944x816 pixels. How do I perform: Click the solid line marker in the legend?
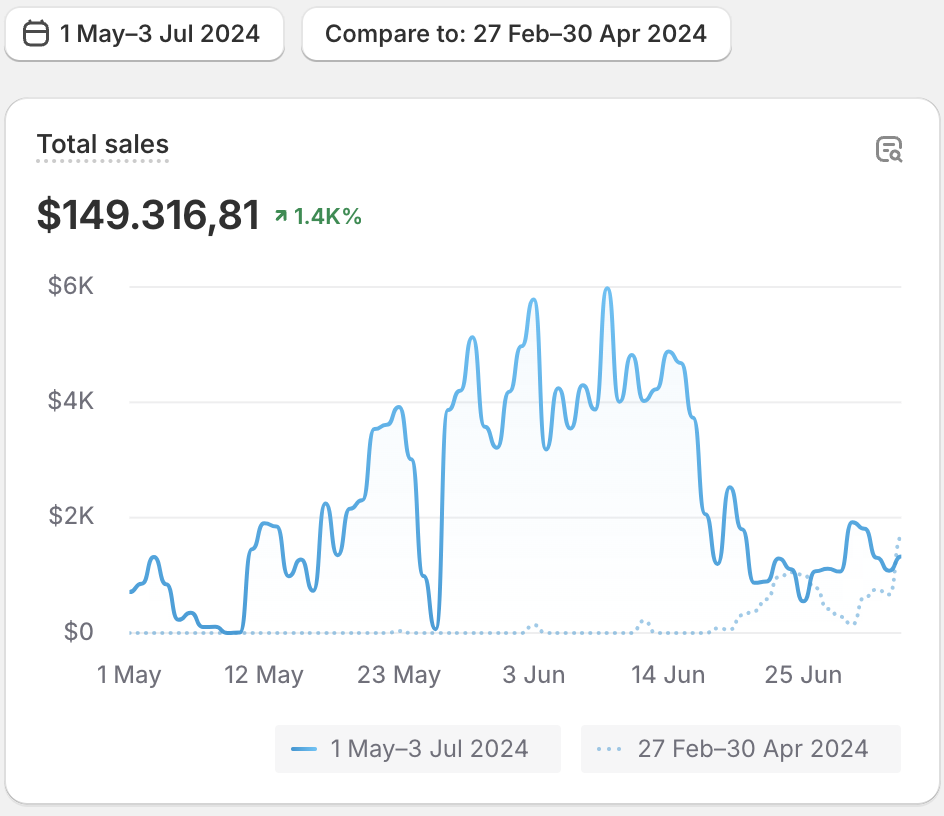click(304, 749)
